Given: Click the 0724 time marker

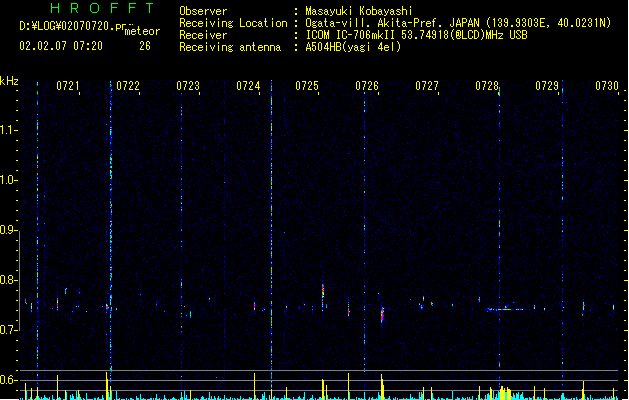Looking at the screenshot, I should 248,86.
